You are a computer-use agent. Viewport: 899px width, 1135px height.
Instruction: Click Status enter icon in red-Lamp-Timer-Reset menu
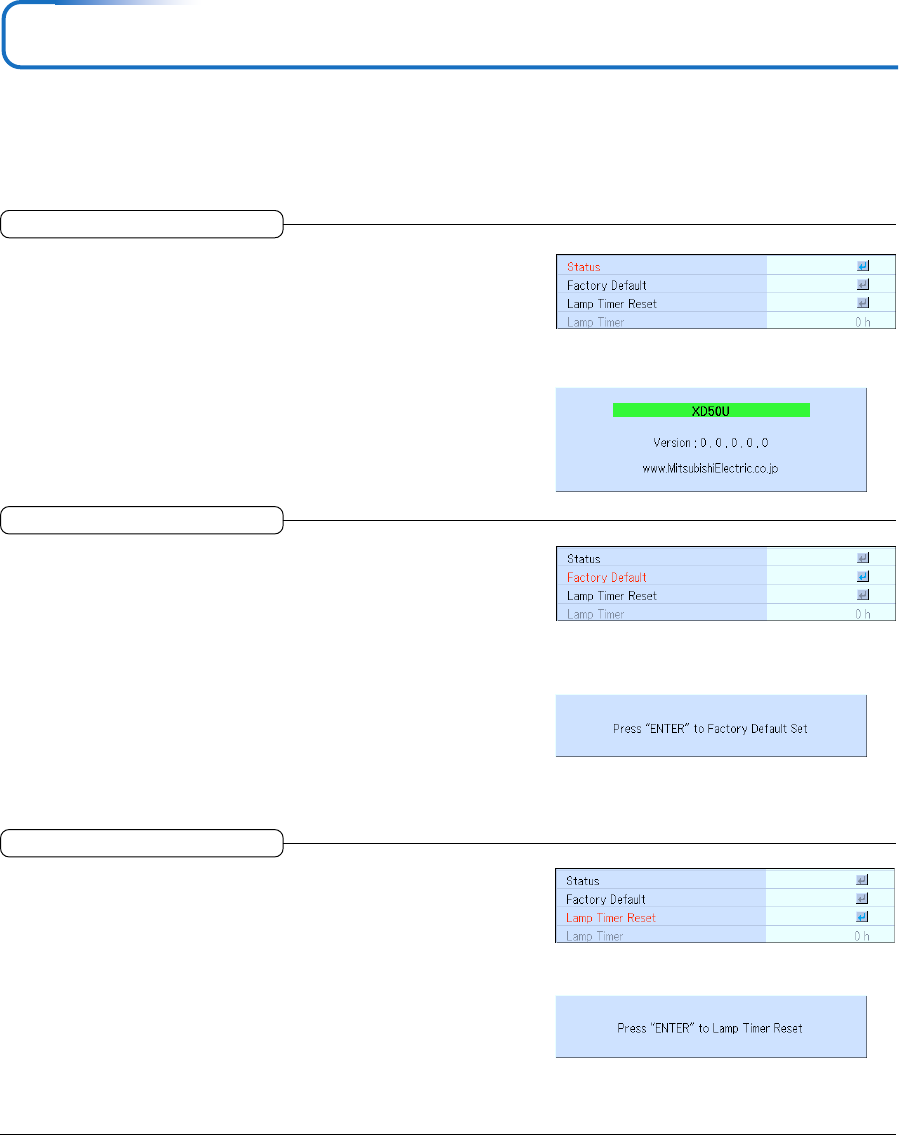862,880
